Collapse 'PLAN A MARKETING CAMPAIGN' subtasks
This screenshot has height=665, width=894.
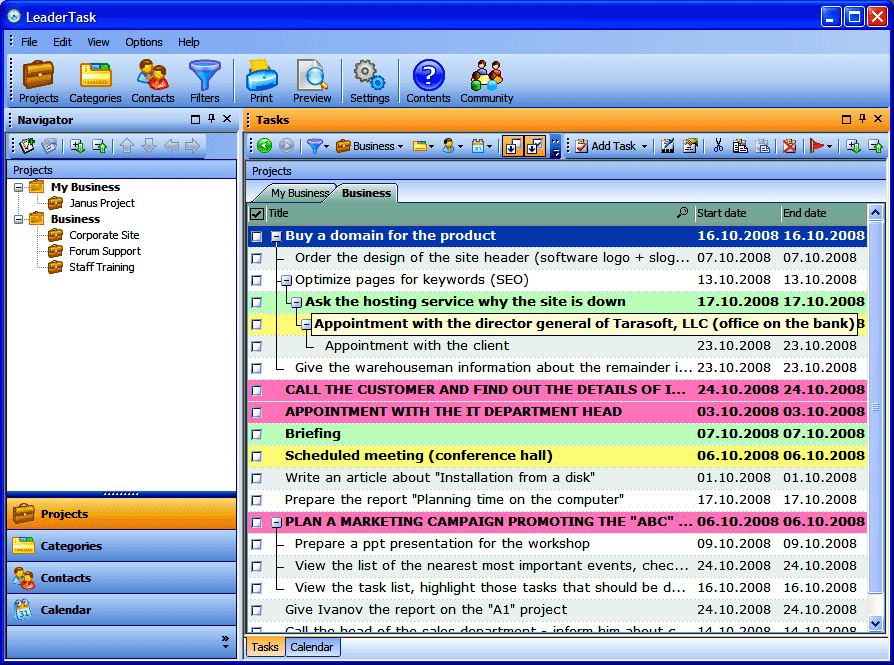tap(277, 522)
